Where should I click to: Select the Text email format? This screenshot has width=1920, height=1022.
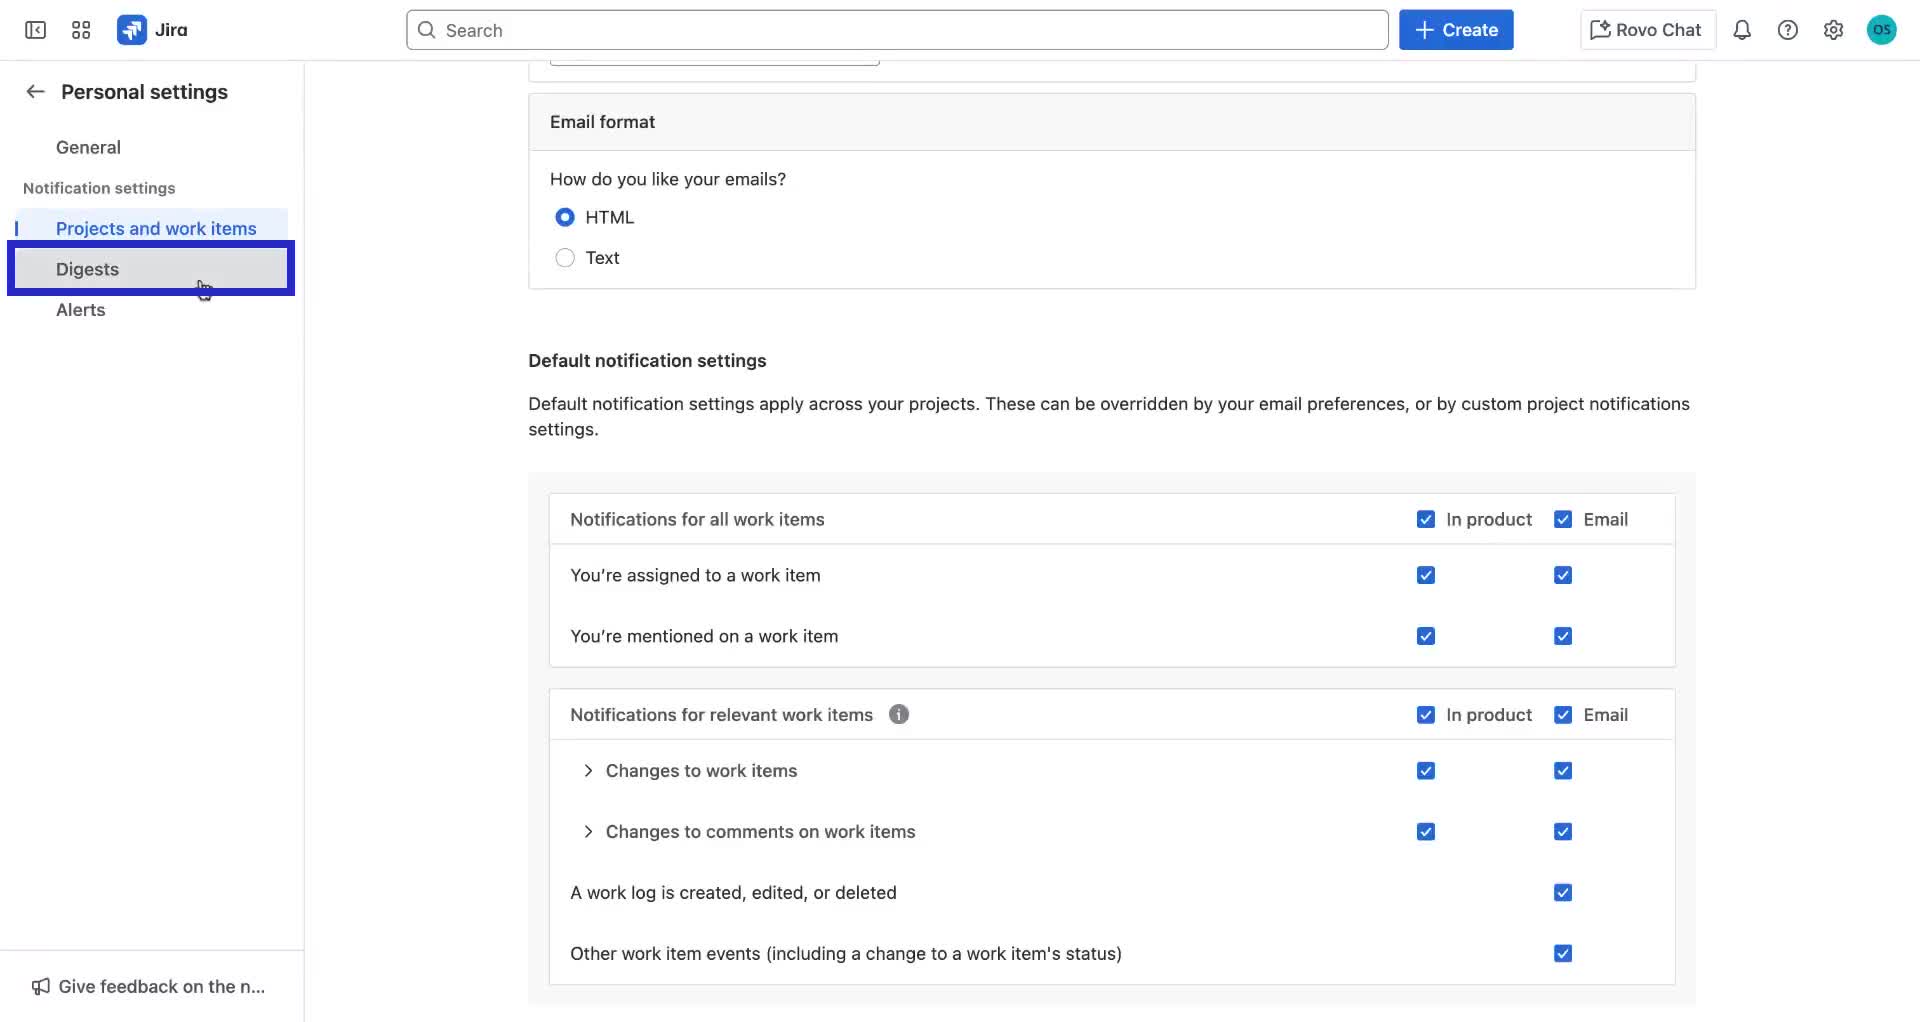tap(565, 257)
